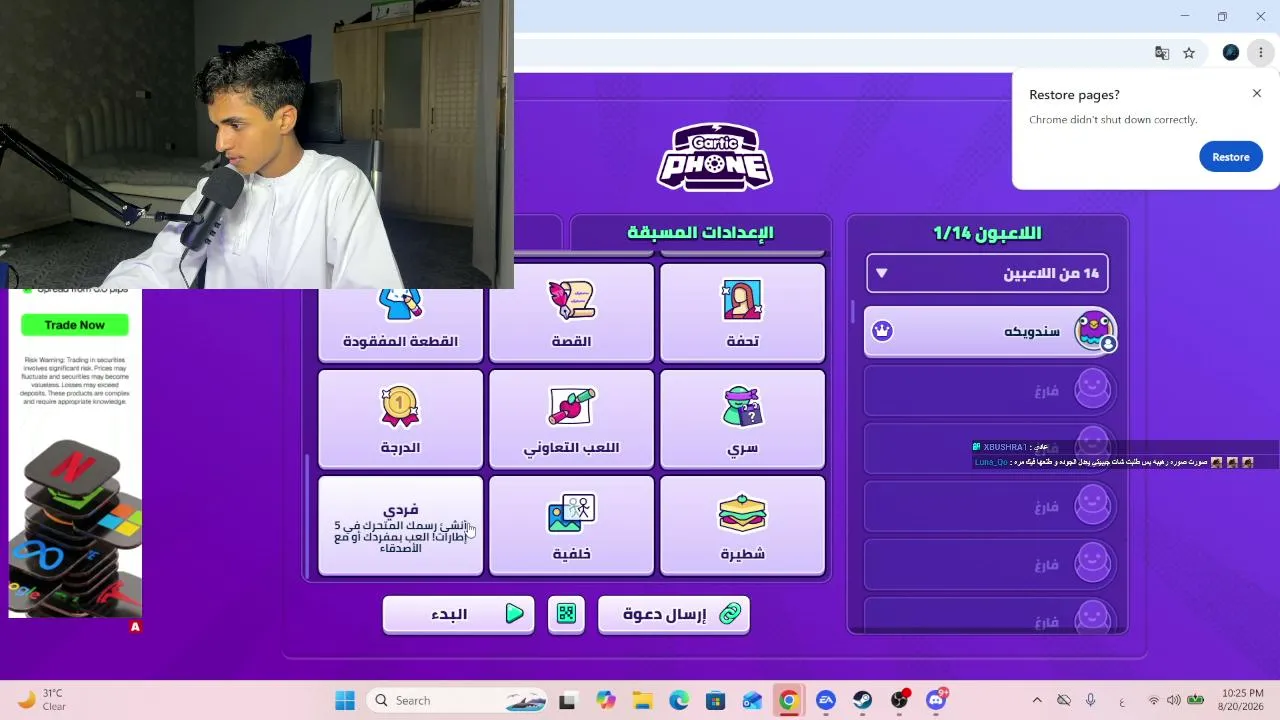Click the players list scrollbar
The height and width of the screenshot is (720, 1280).
click(852, 312)
